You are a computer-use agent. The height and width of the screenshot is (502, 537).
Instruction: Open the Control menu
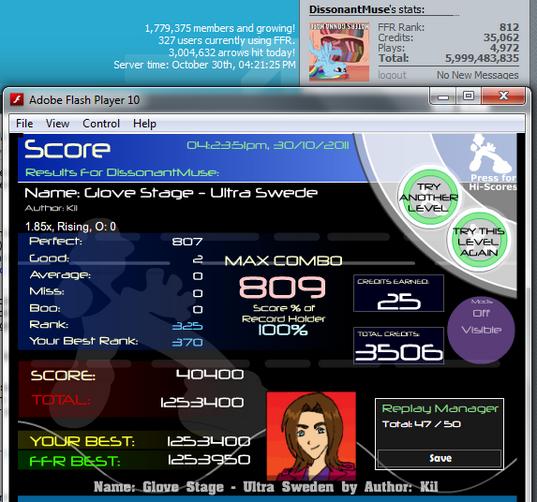pos(101,123)
